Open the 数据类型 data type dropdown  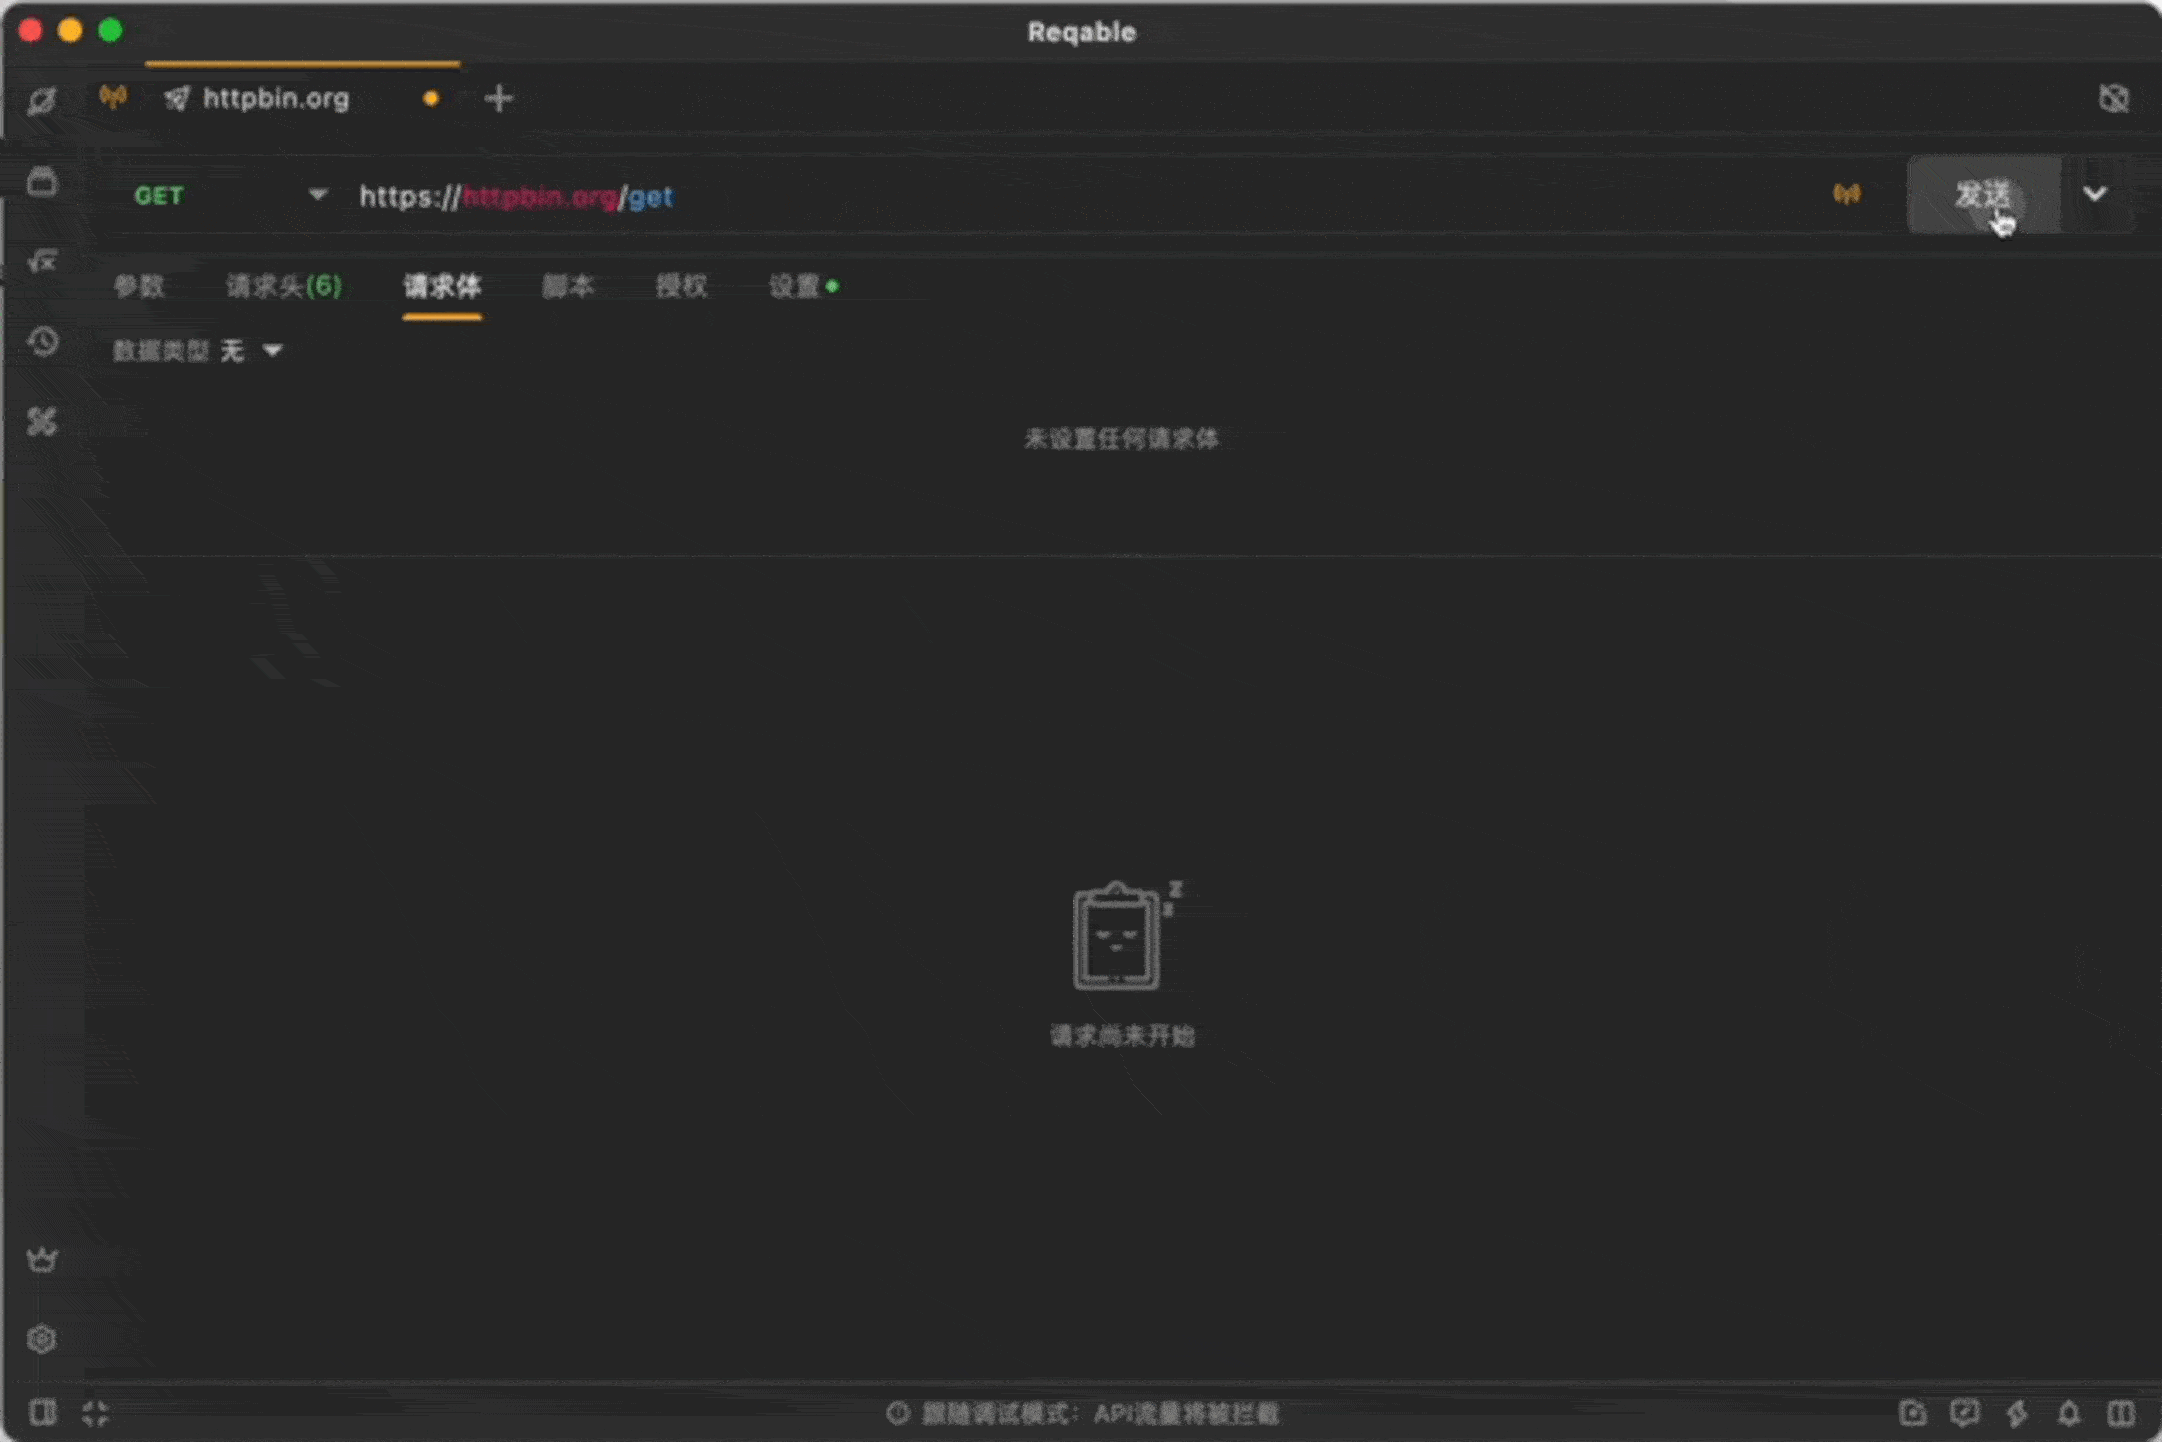250,351
